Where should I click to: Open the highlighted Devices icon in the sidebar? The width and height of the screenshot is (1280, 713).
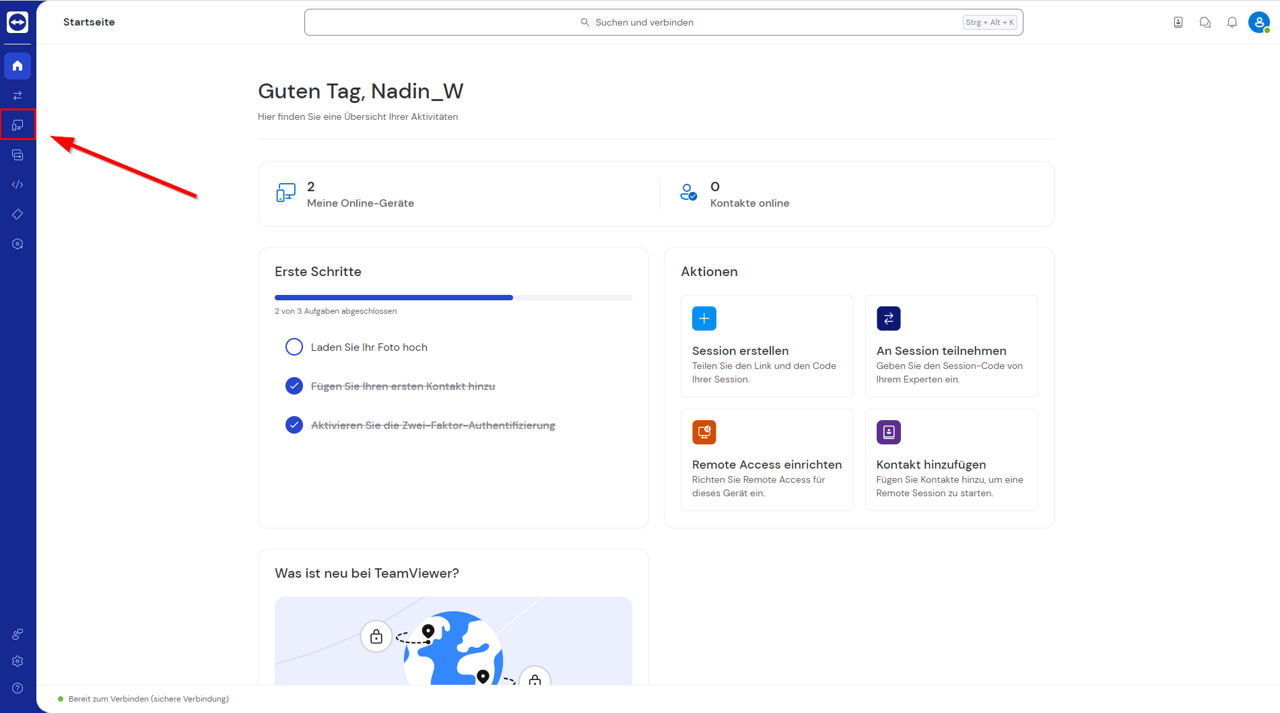click(x=17, y=125)
